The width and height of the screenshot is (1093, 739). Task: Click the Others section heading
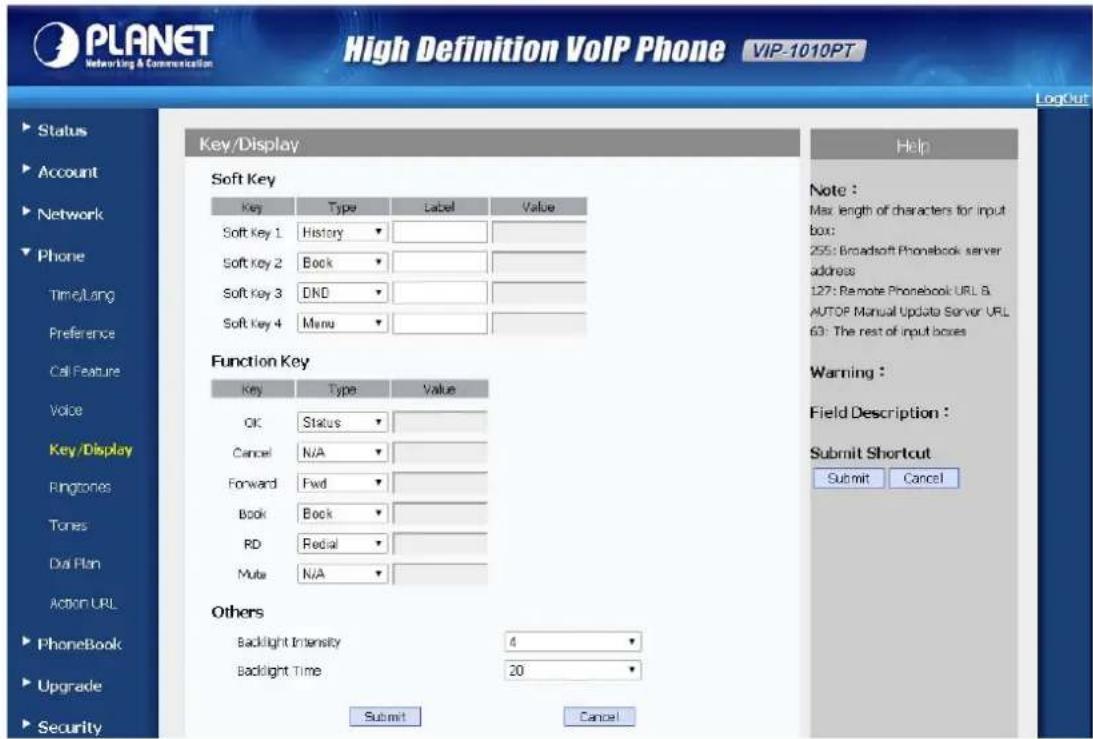[x=237, y=612]
